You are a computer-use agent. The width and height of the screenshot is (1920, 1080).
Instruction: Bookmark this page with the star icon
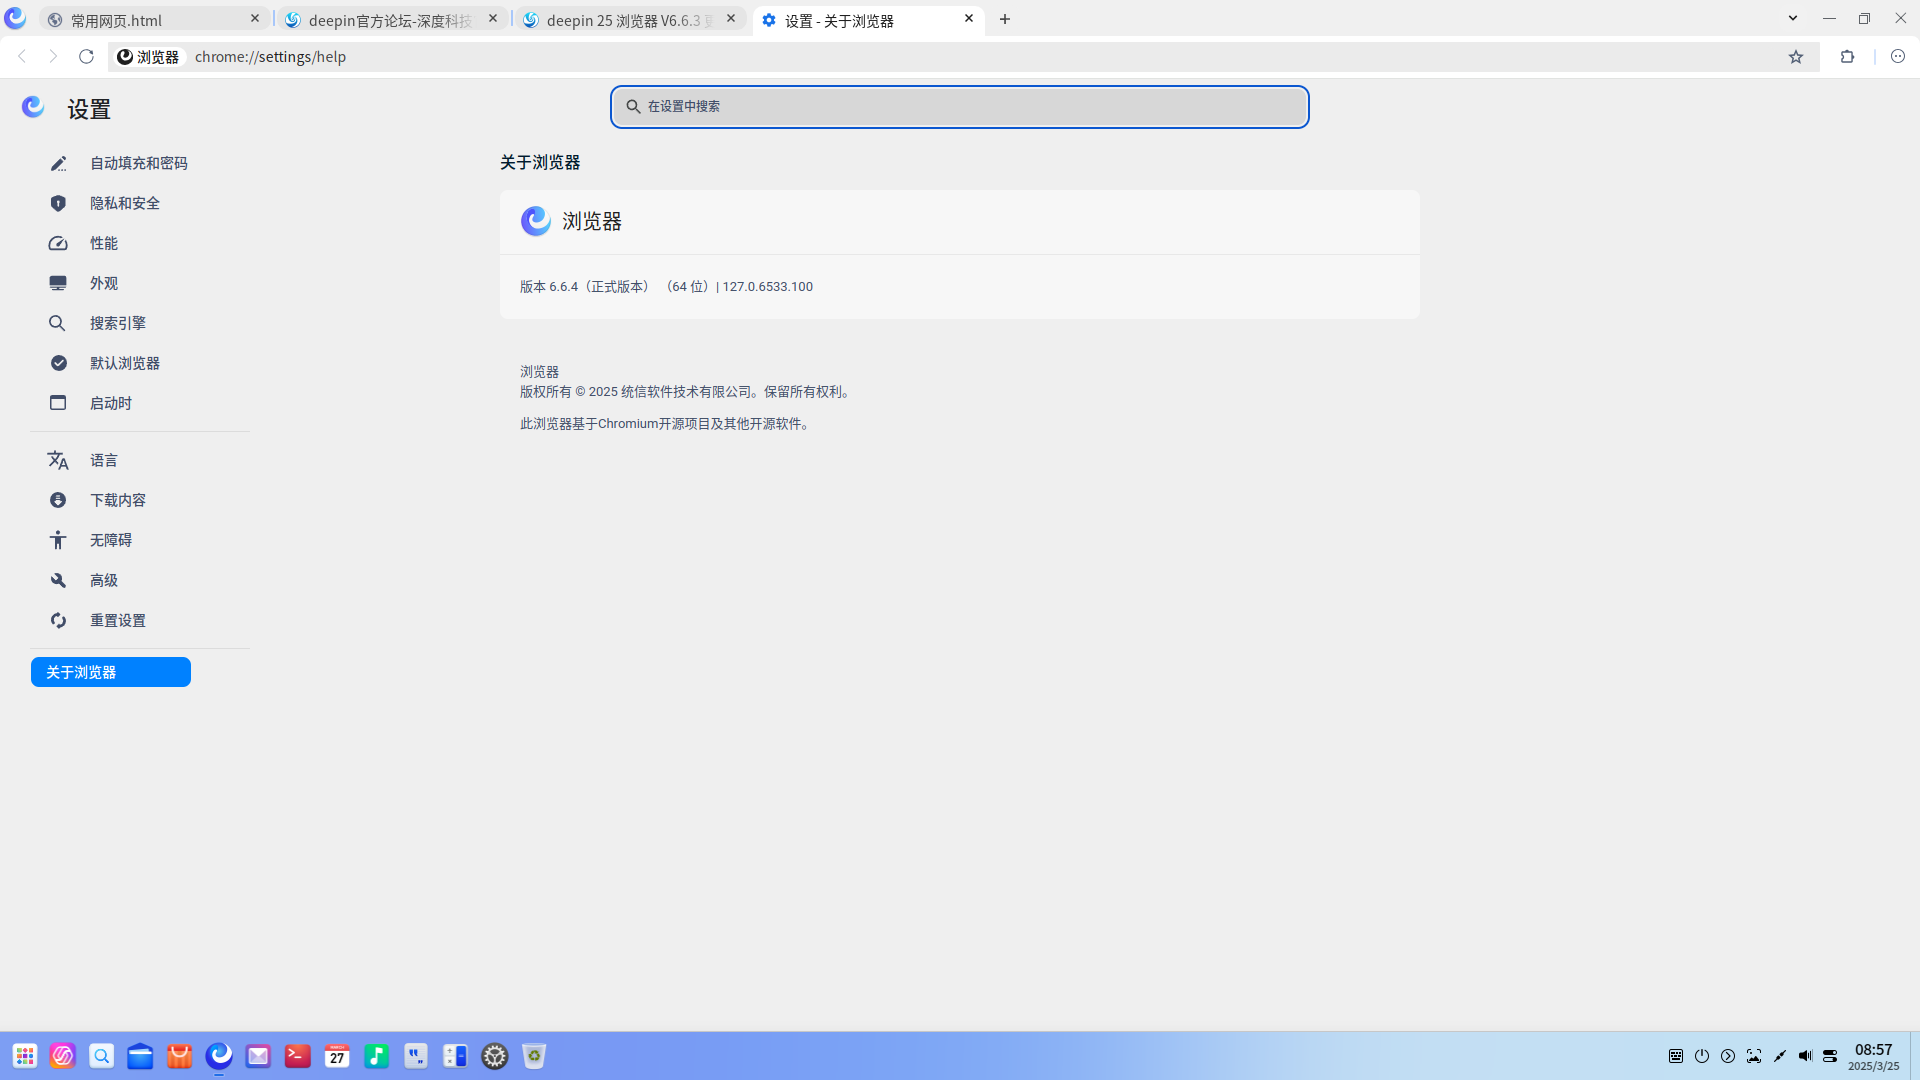(1796, 57)
